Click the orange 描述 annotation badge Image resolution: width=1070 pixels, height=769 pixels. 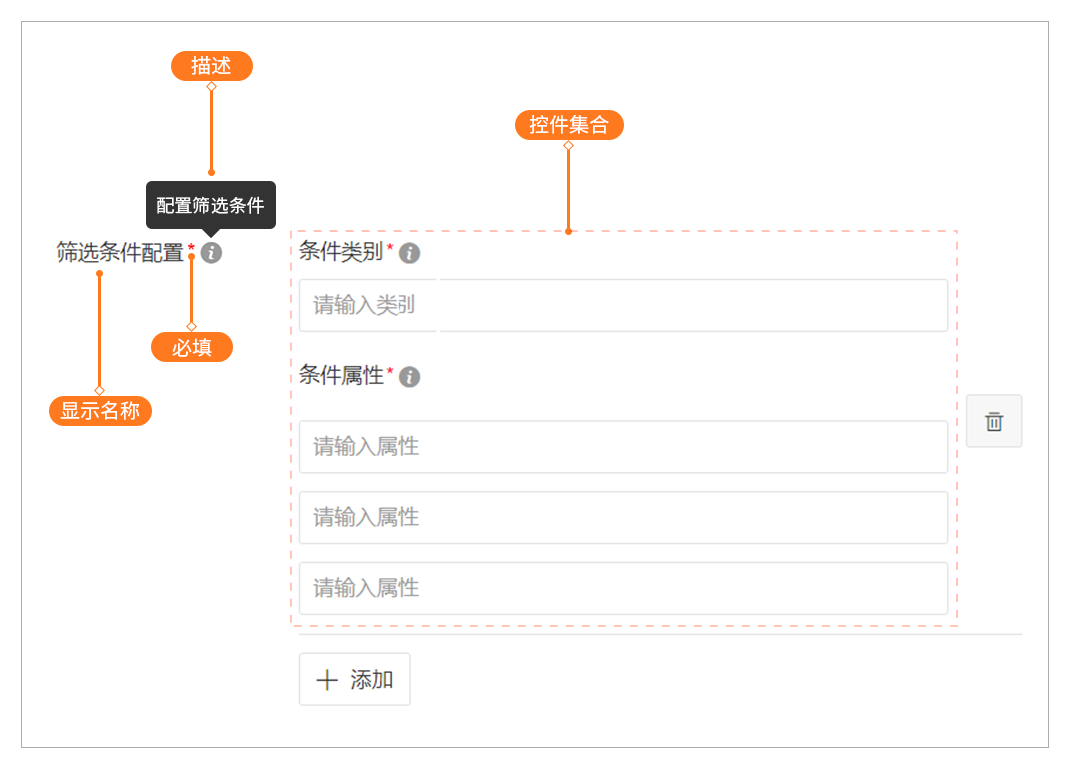point(211,66)
